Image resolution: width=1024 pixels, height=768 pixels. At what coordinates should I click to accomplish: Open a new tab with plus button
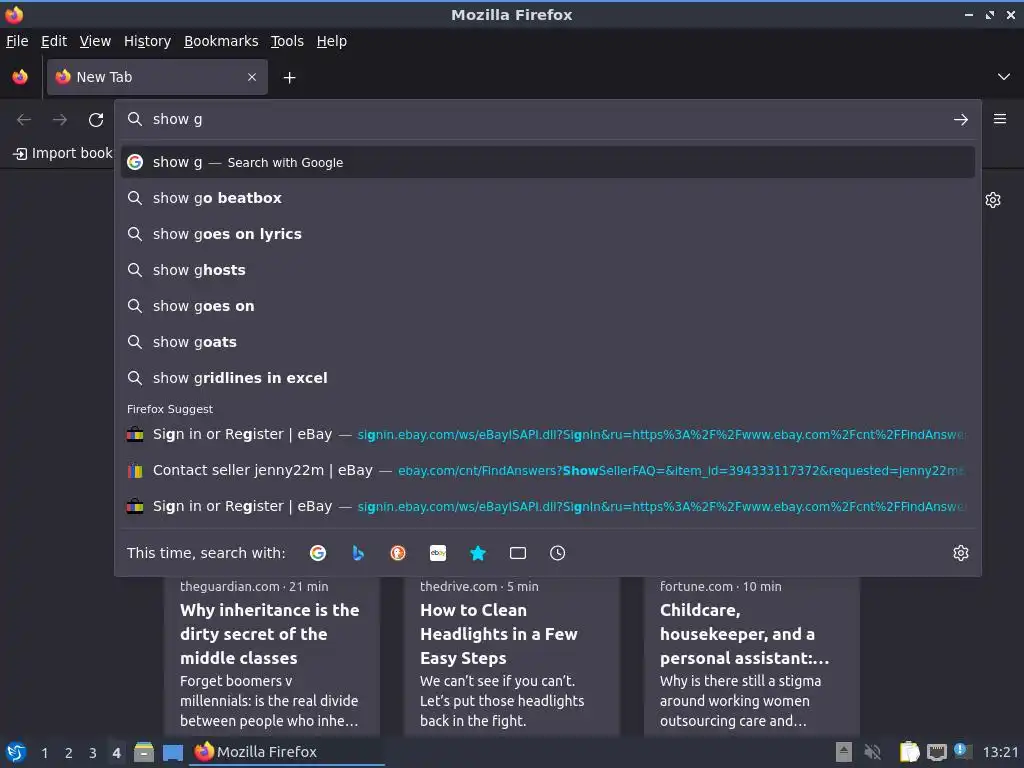(x=289, y=78)
